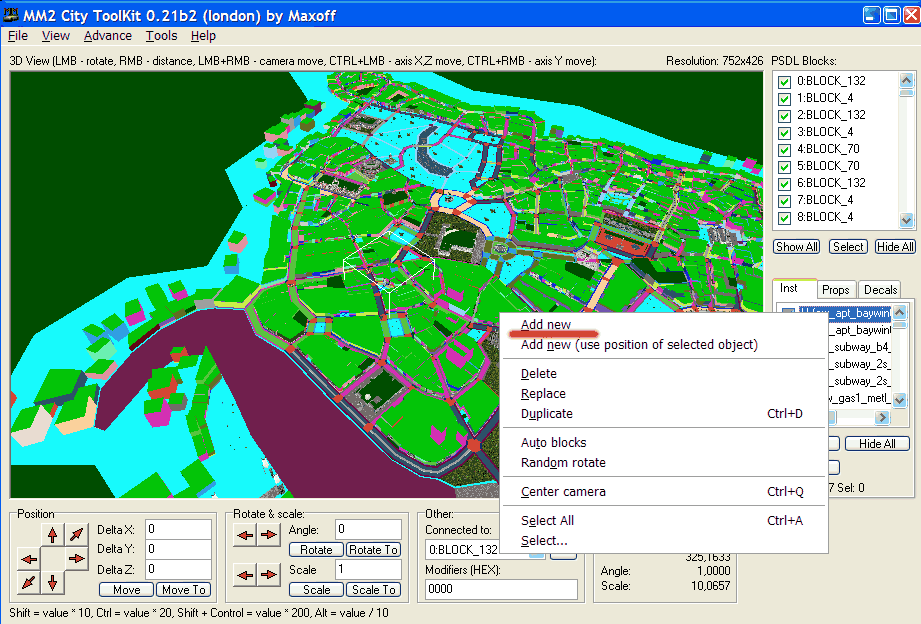This screenshot has height=624, width=921.
Task: Click the right arrow beside Scale
Action: (268, 575)
